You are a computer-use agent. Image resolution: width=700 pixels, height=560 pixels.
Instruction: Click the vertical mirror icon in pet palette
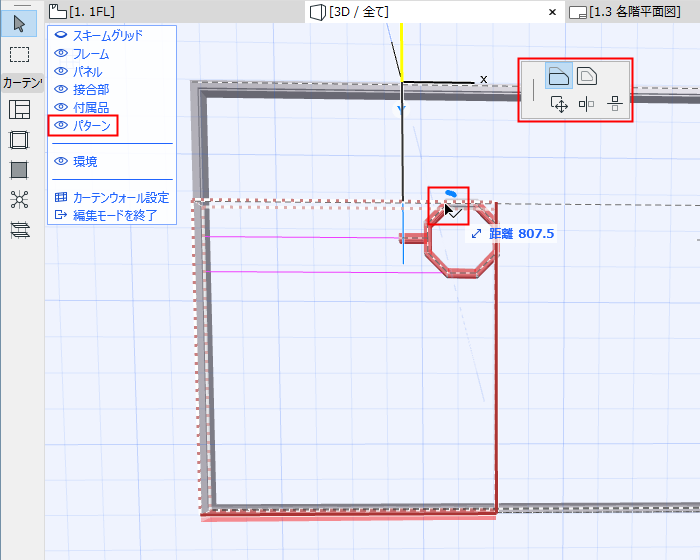point(587,104)
